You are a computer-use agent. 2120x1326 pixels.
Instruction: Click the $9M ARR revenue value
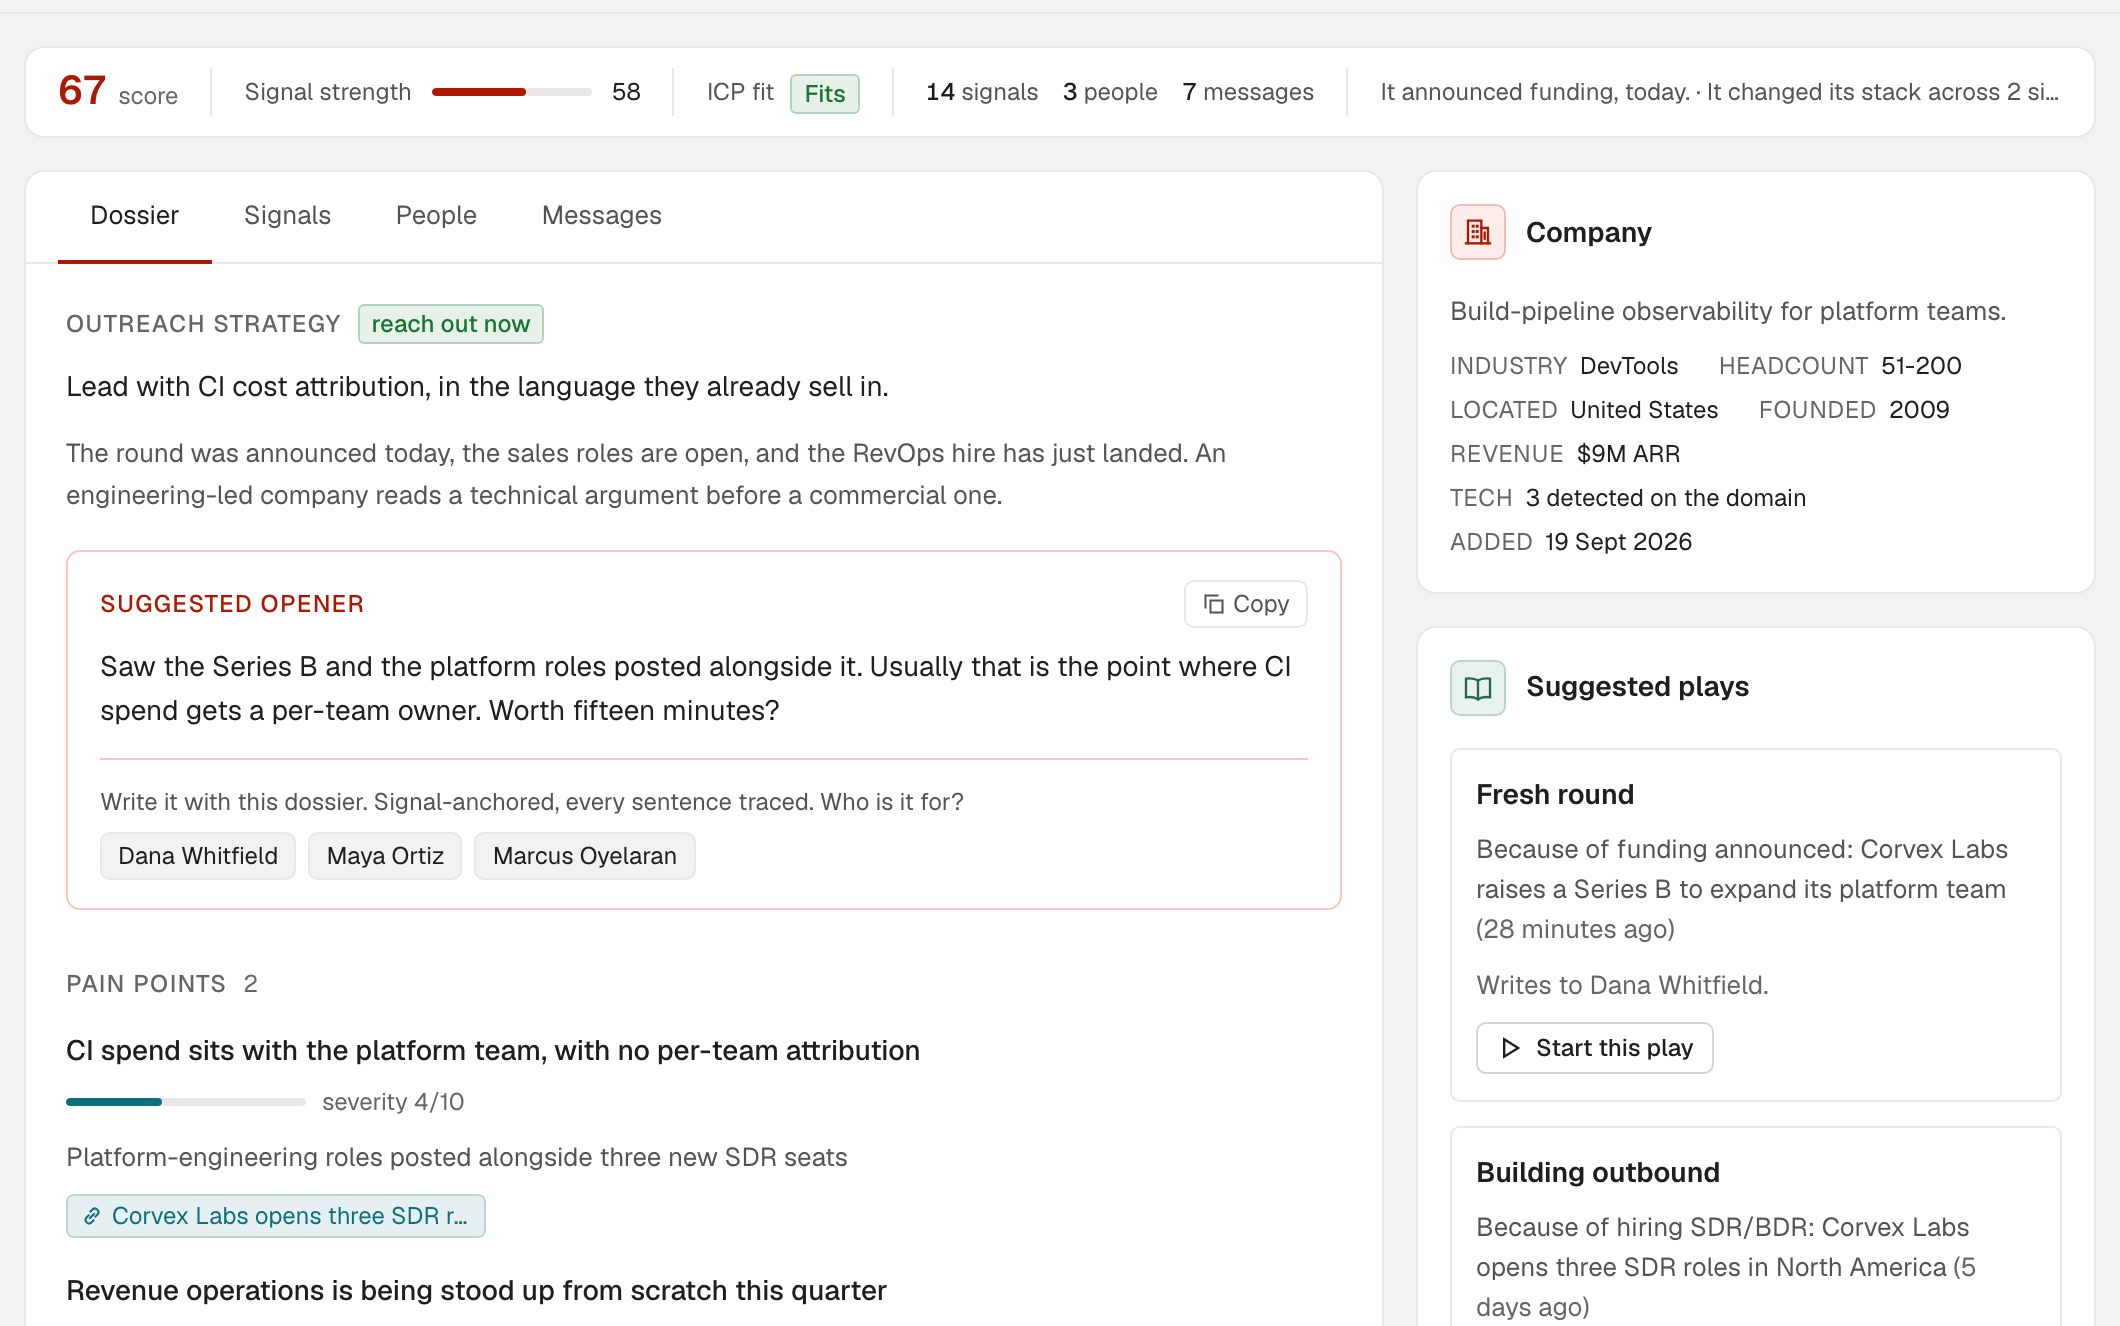click(x=1628, y=454)
